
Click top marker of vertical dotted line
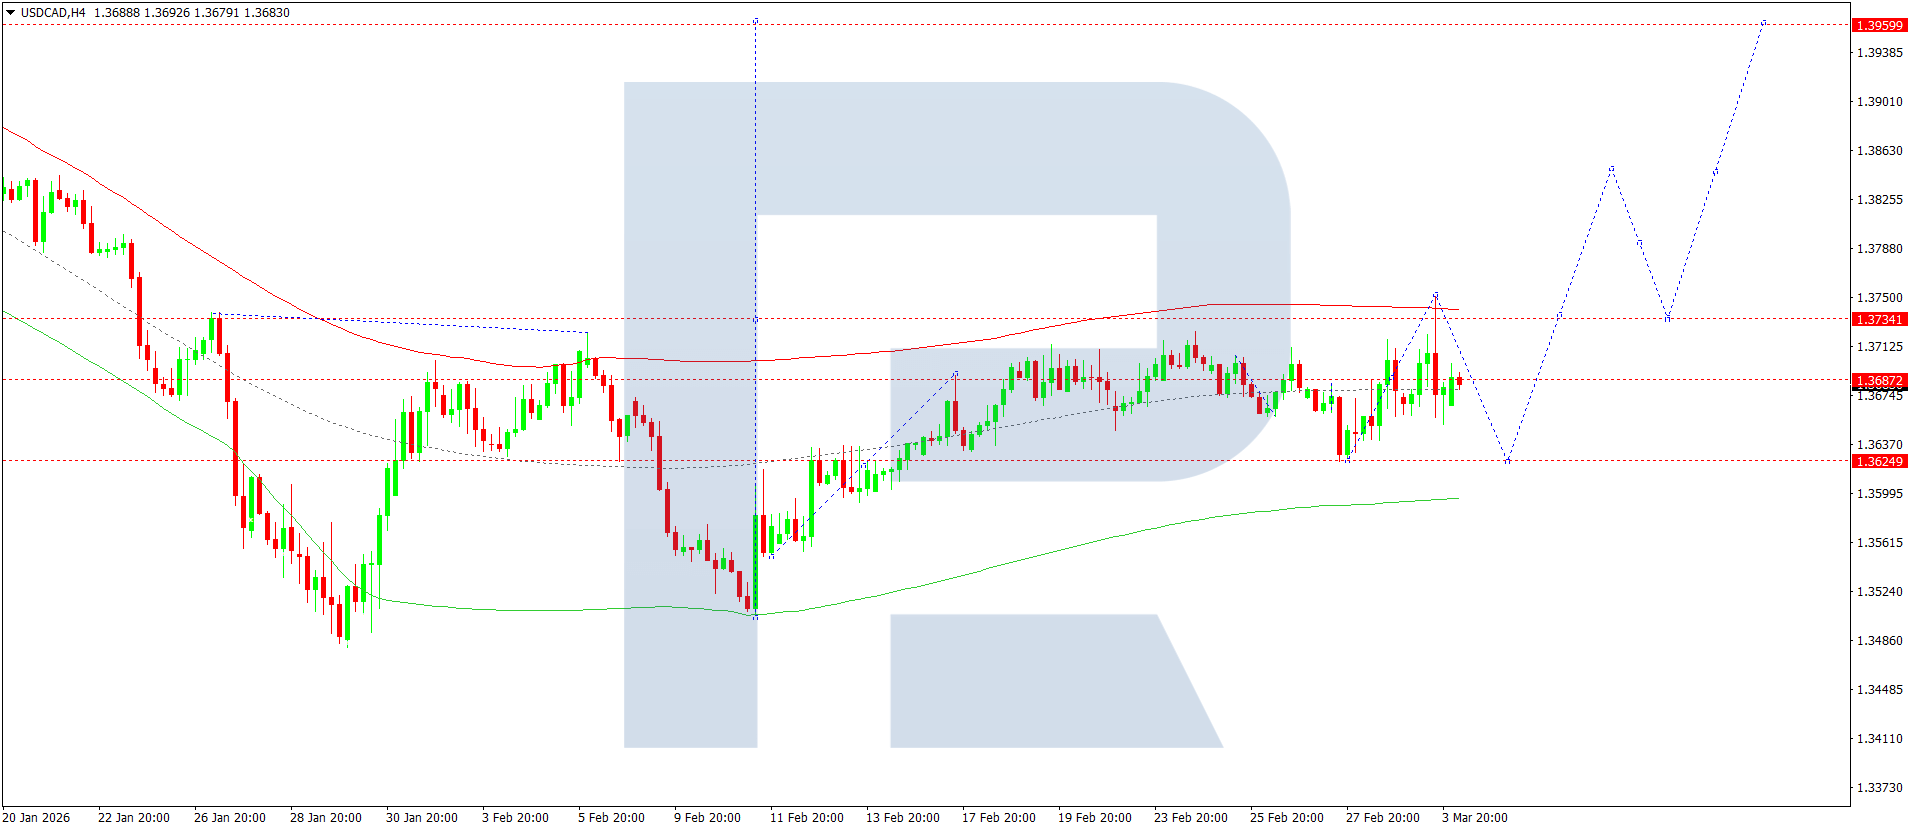[755, 20]
